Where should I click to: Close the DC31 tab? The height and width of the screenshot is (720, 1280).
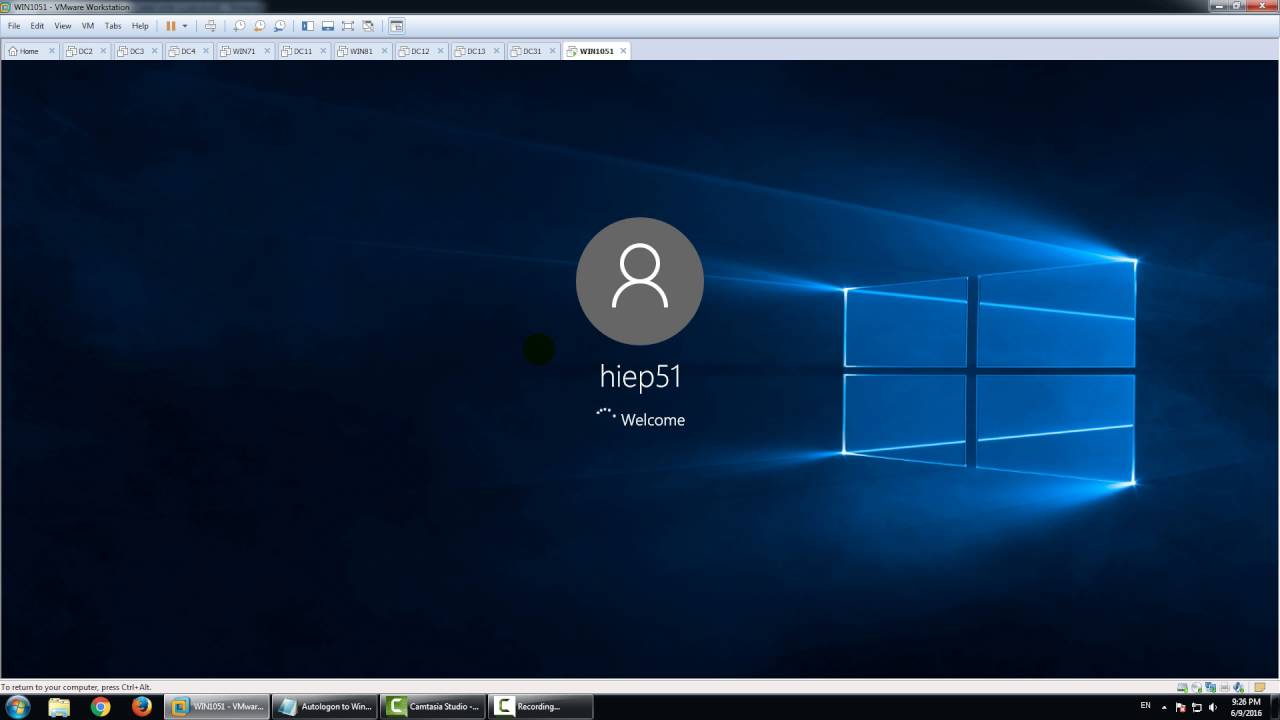pyautogui.click(x=552, y=51)
